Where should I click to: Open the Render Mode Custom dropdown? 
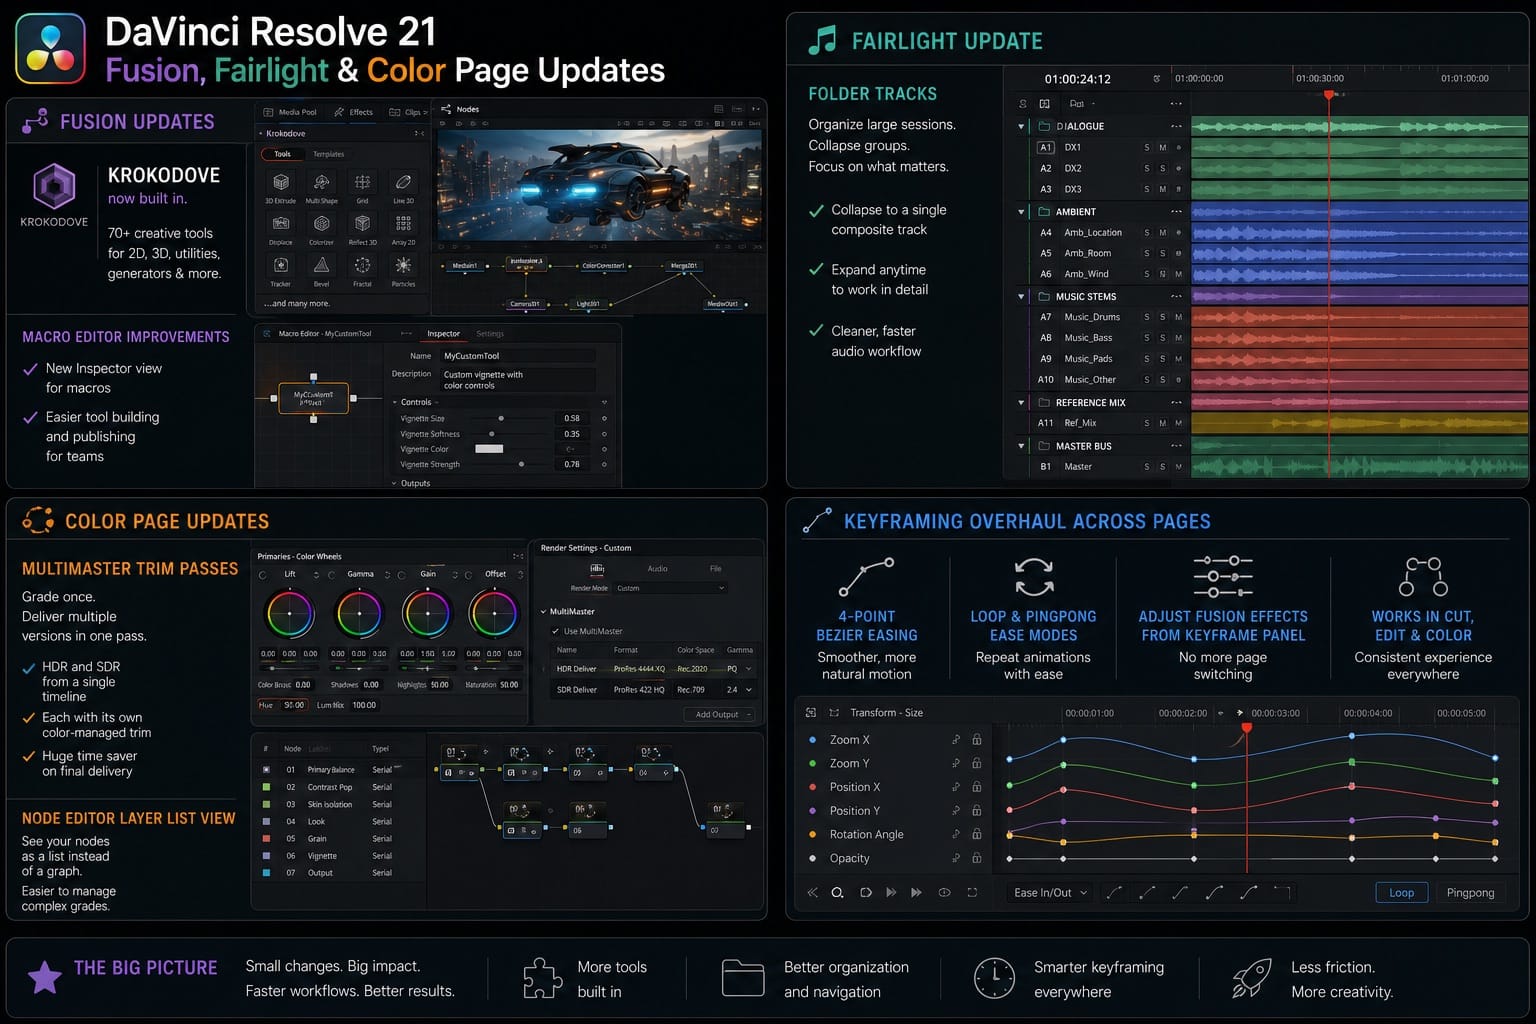[670, 588]
